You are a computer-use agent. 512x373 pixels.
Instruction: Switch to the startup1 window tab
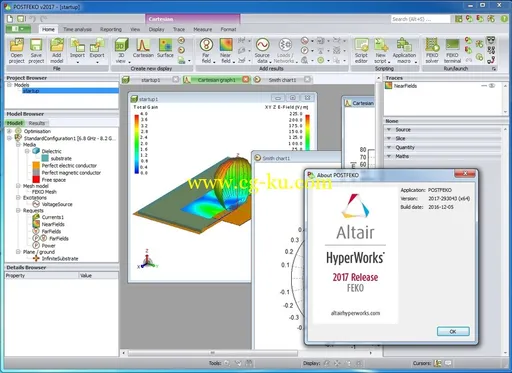coord(150,80)
